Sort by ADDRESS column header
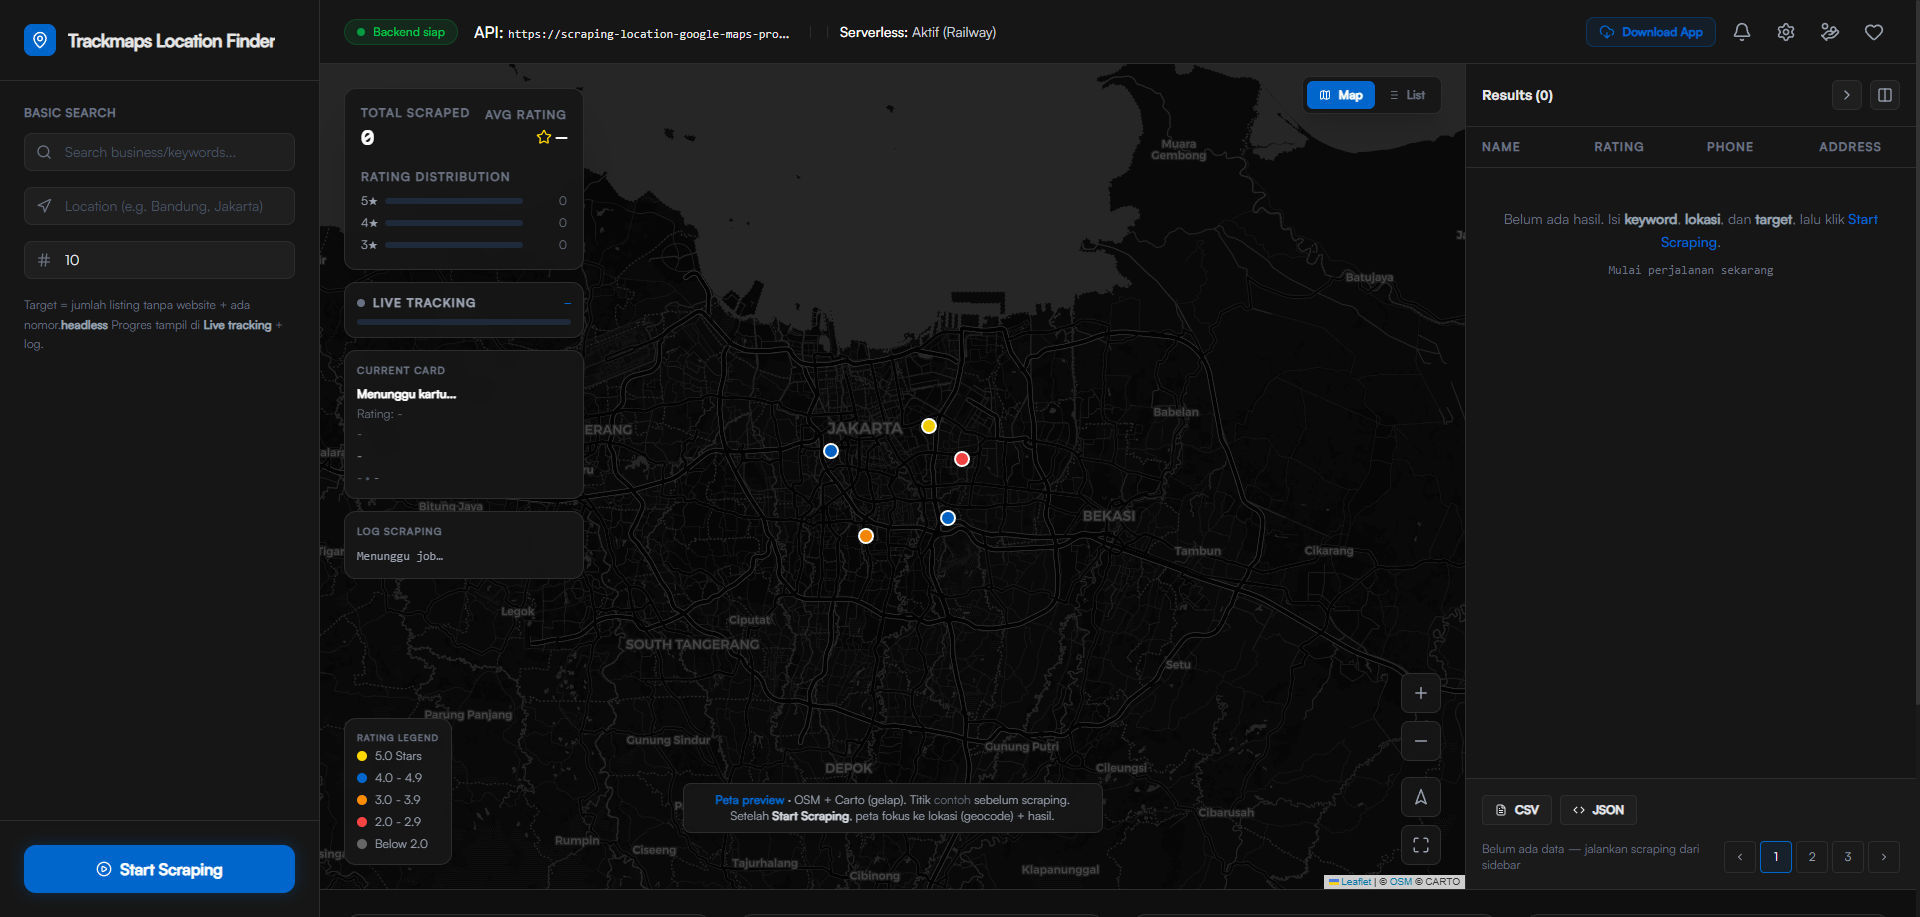The height and width of the screenshot is (917, 1920). point(1850,147)
